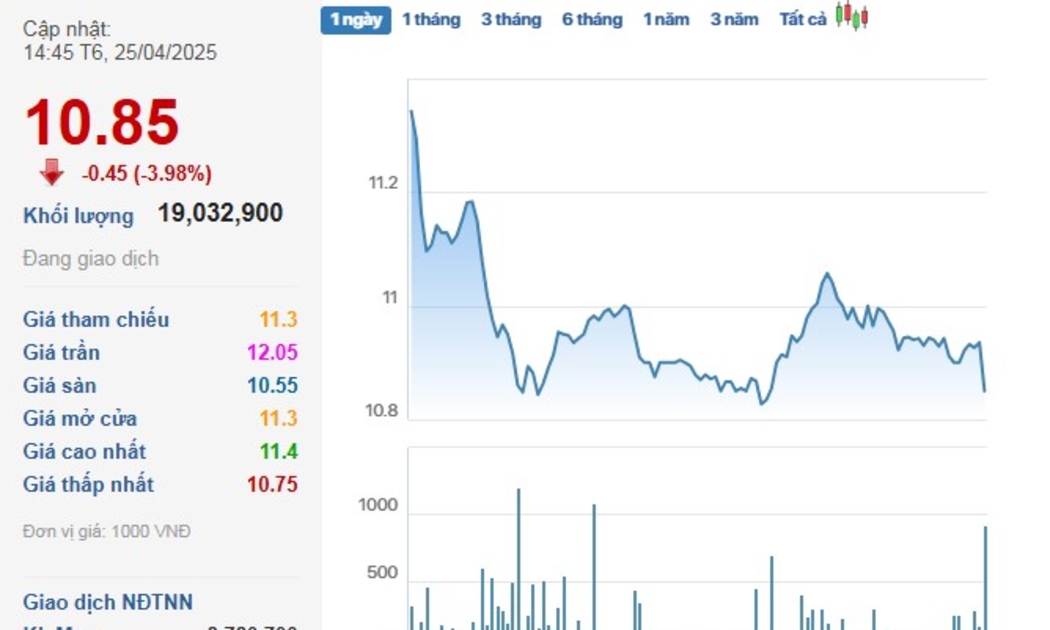The image size is (1050, 630).
Task: View the 1 năm chart
Action: 666,20
